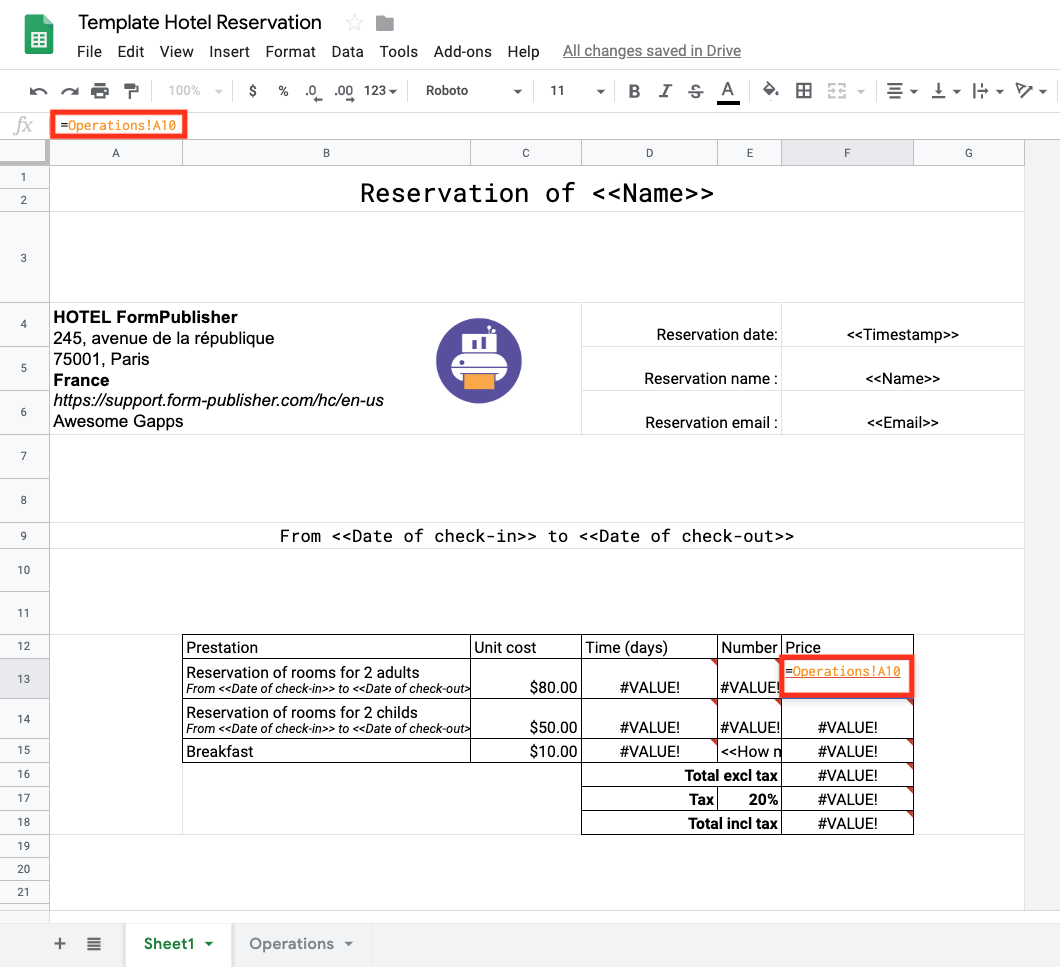Image resolution: width=1060 pixels, height=967 pixels.
Task: Open the vertical align dropdown
Action: [x=945, y=91]
